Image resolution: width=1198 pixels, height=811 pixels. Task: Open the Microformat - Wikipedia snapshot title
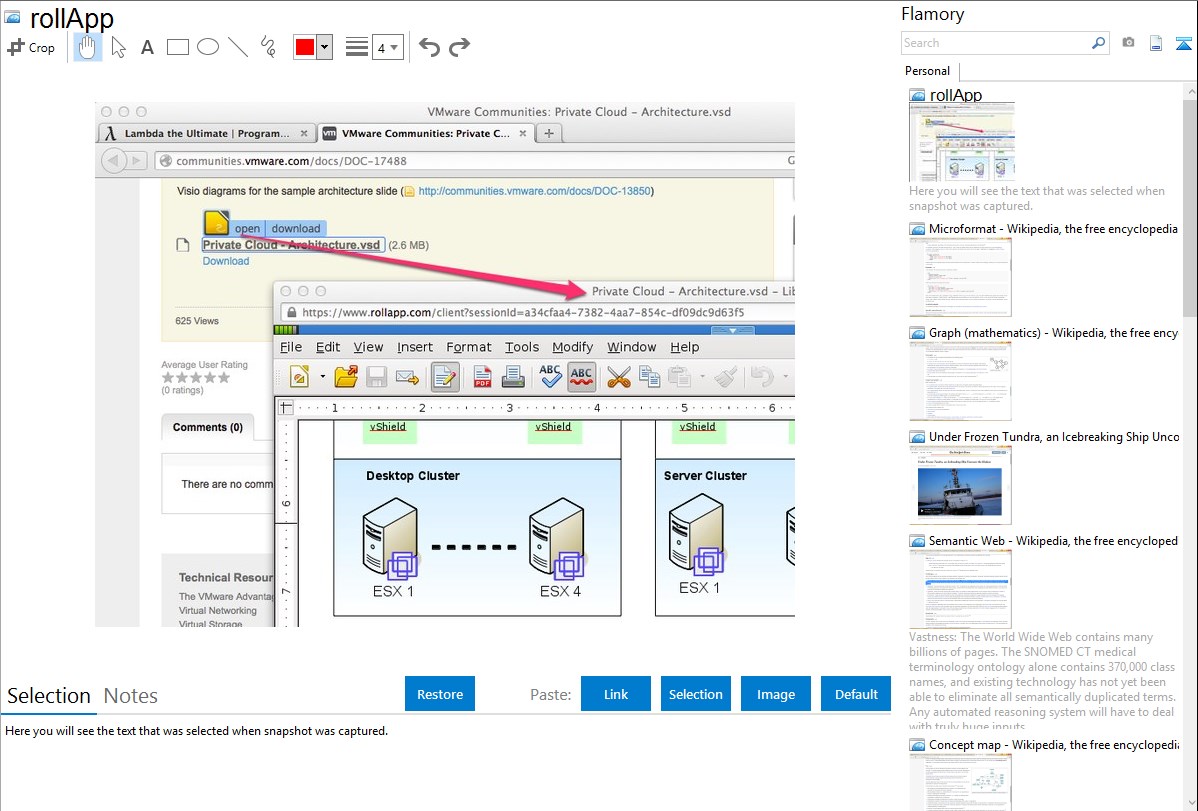1053,229
